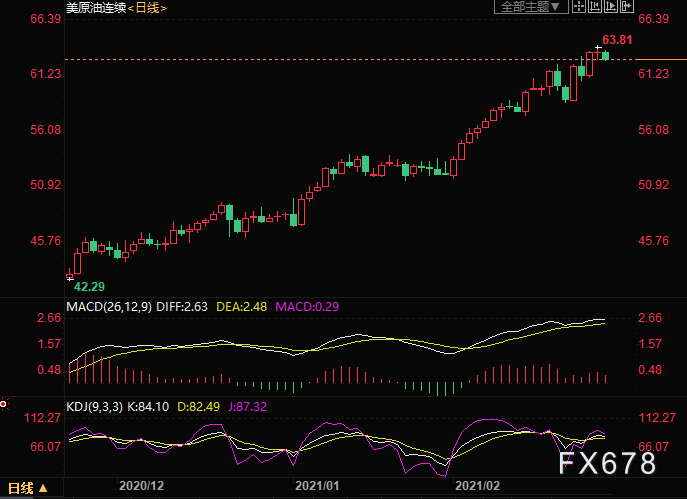
Task: Click right axis price 61.23
Action: tap(653, 74)
